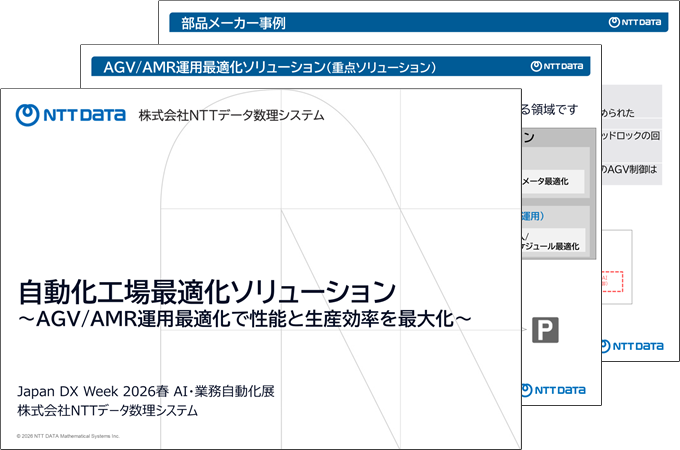Viewport: 680px width, 450px height.
Task: Select subtitle ～AGV/AMR運用最適化で性能と生産効率を最大化～
Action: pos(245,320)
